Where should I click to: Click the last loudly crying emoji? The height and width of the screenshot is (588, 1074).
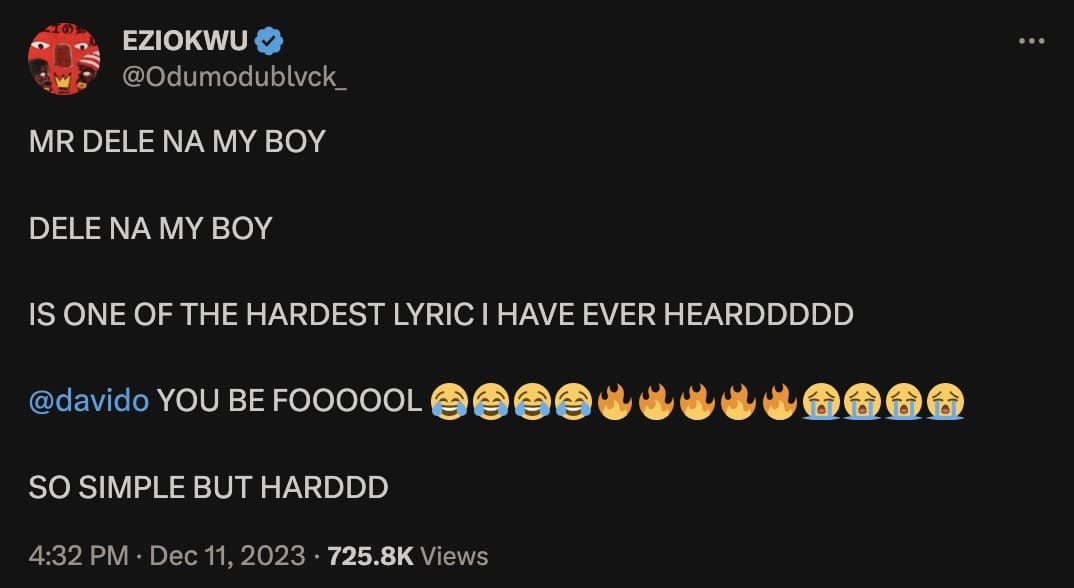[945, 401]
